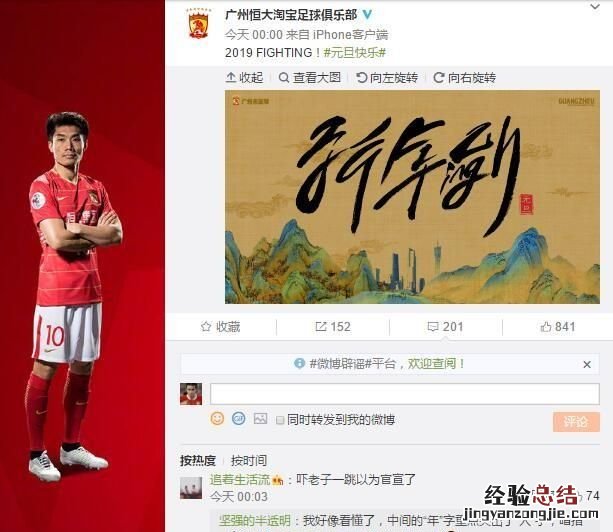
Task: Check the 同时转发到我的微博 checkbox
Action: [x=280, y=420]
